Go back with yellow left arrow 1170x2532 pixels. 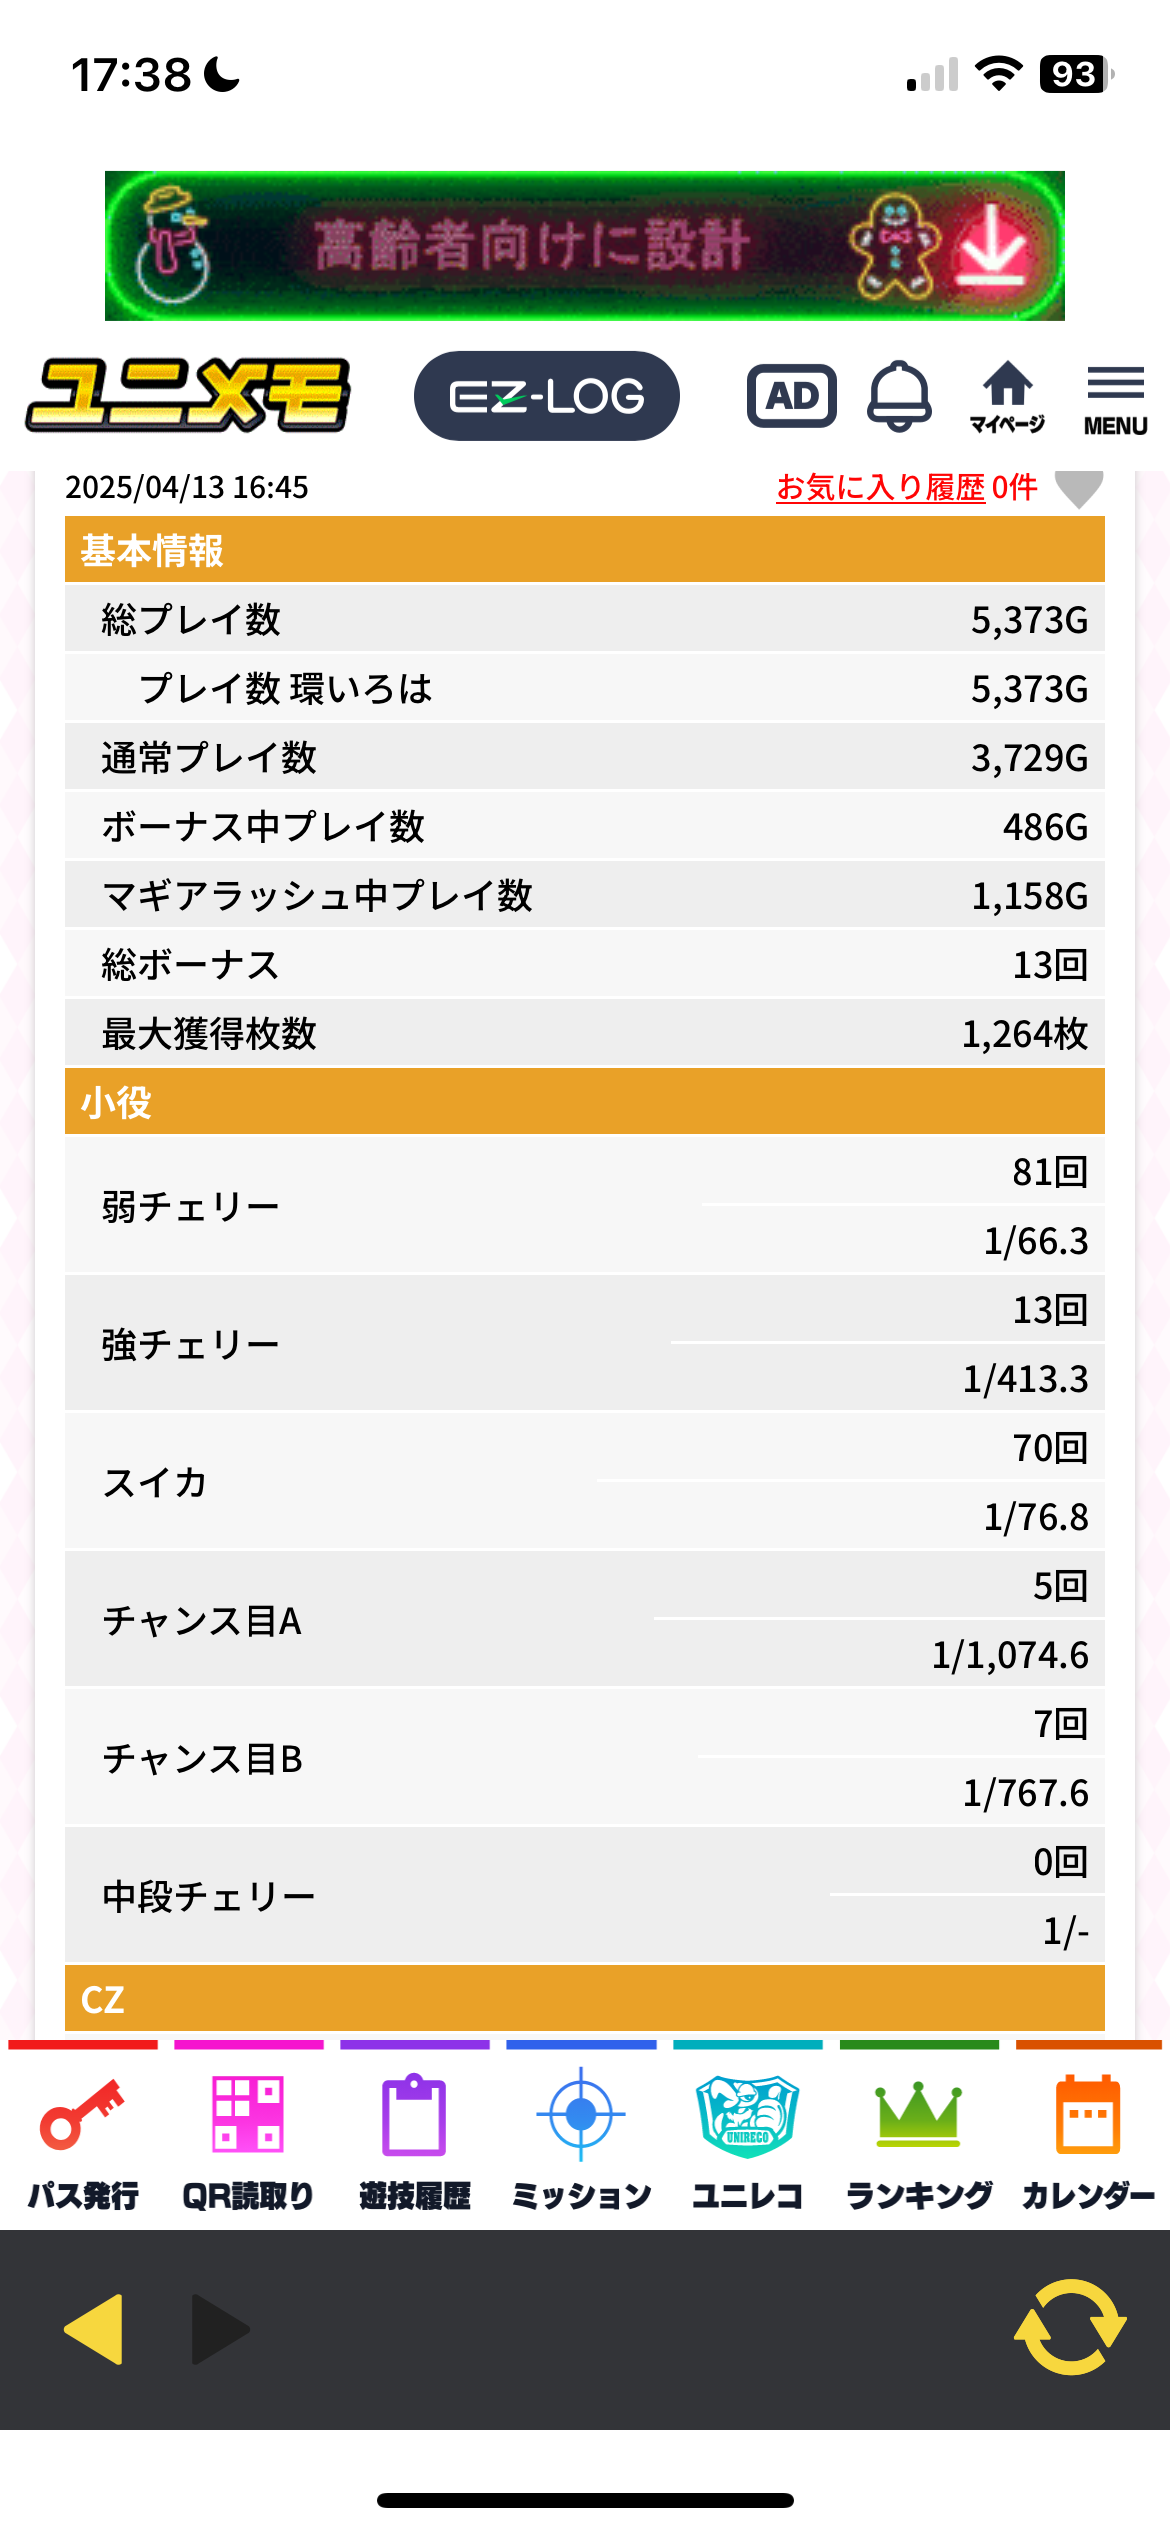click(x=94, y=2328)
